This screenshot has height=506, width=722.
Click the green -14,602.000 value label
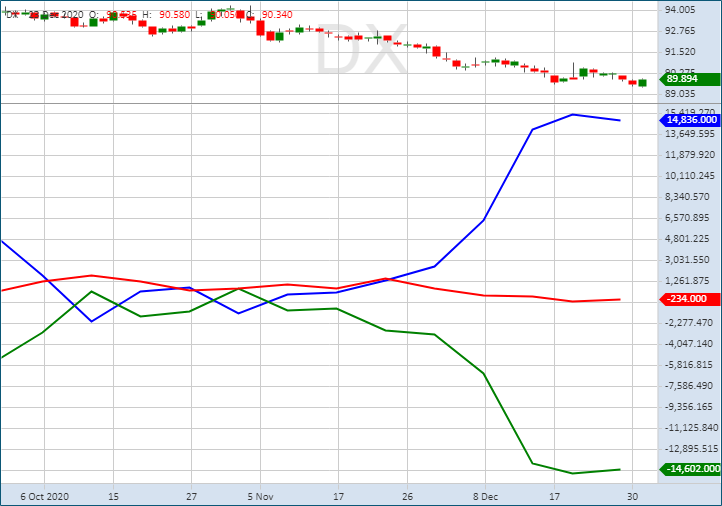pyautogui.click(x=688, y=469)
